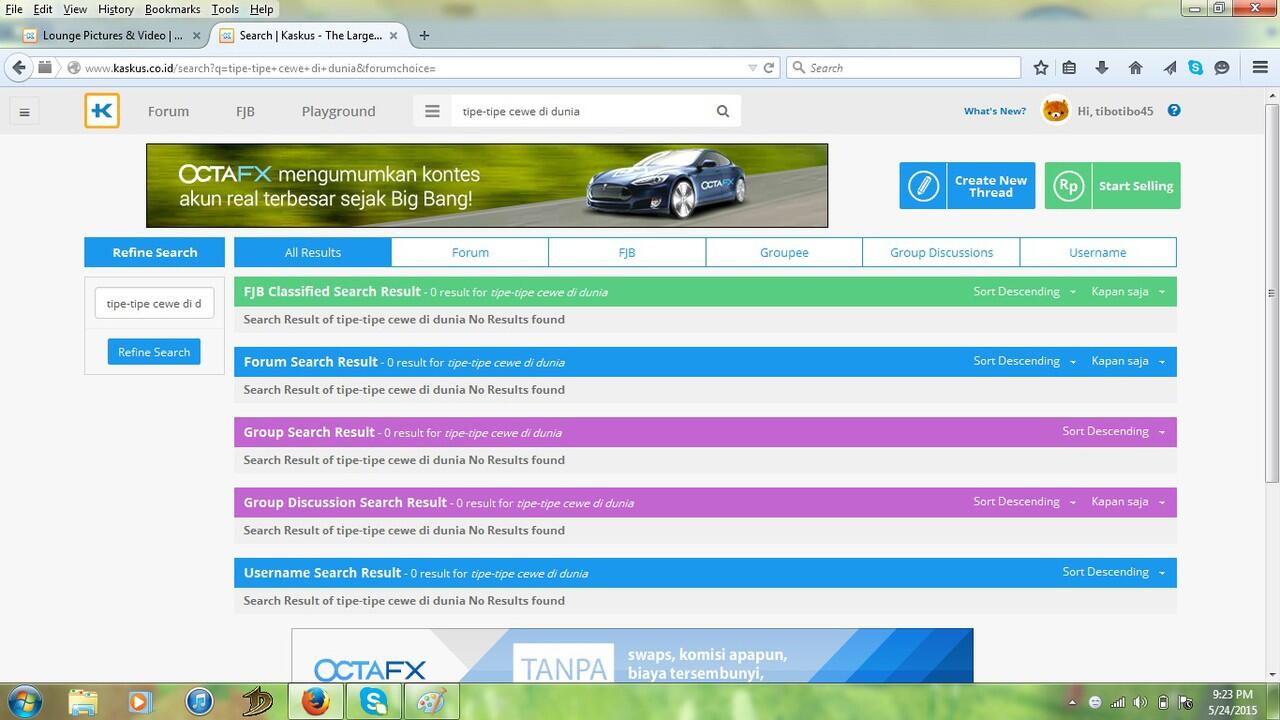This screenshot has width=1280, height=720.
Task: Click the Kaskus logo icon
Action: tap(102, 111)
